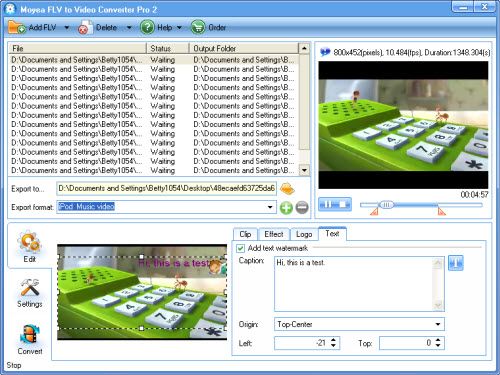Switch to the Logo tab
Viewport: 500px width, 375px height.
(x=304, y=234)
